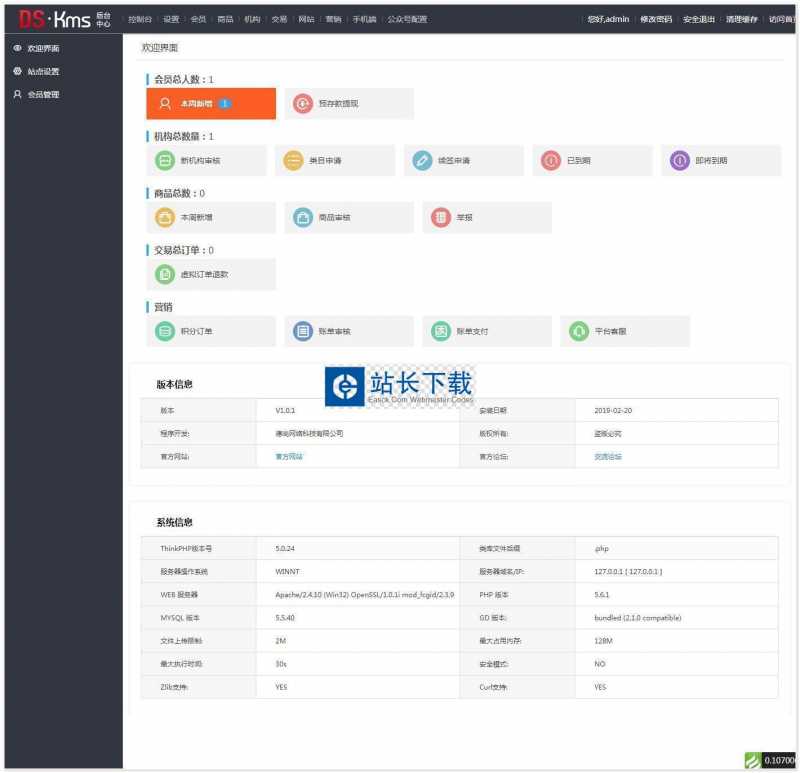The width and height of the screenshot is (800, 773).
Task: Click the green 新机构审核 icon
Action: (x=165, y=160)
